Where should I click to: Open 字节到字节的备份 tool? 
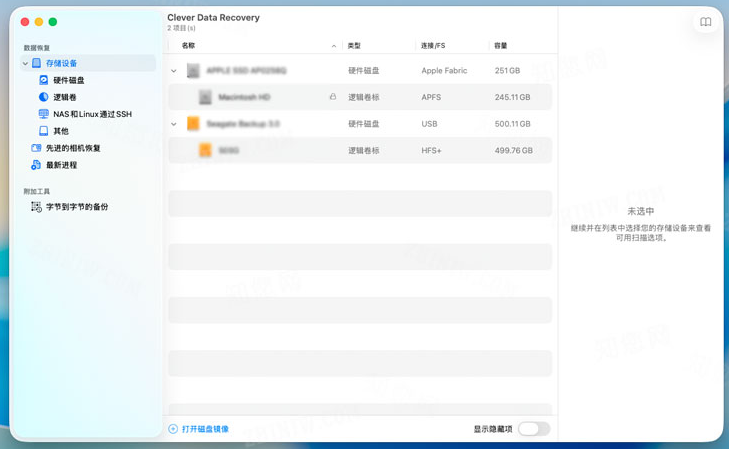pyautogui.click(x=76, y=207)
